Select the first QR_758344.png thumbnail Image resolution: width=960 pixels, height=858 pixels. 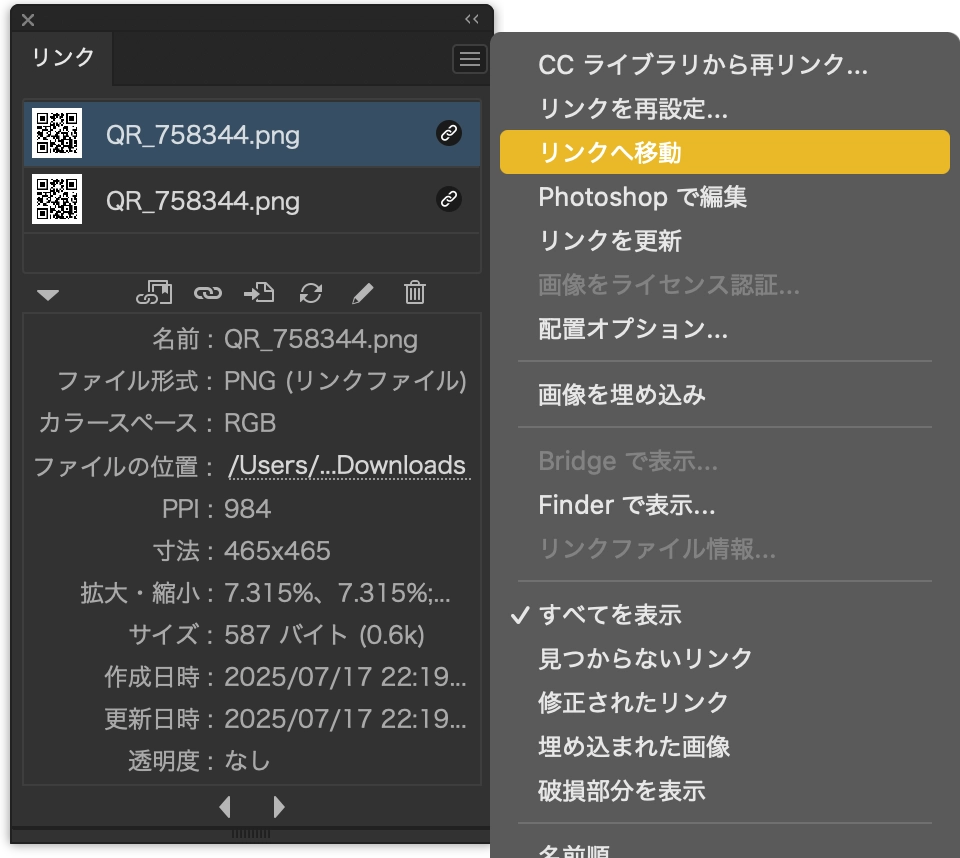[x=57, y=133]
